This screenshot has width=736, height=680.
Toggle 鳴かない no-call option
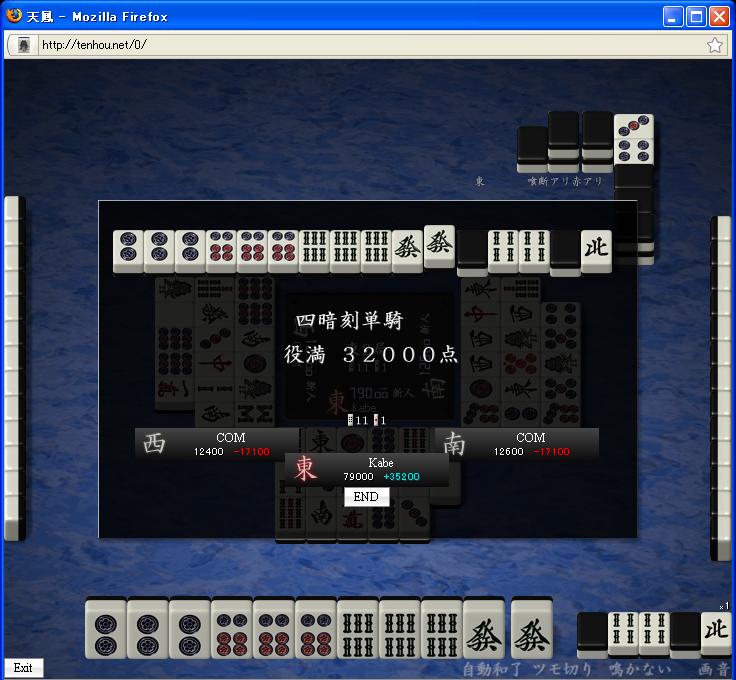pyautogui.click(x=640, y=669)
